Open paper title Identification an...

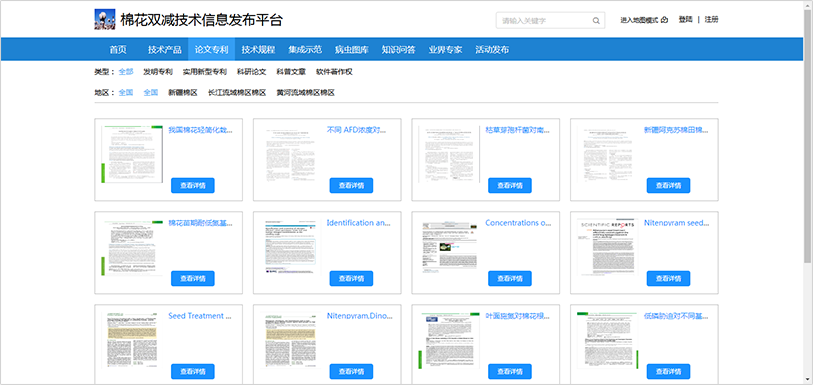click(359, 223)
